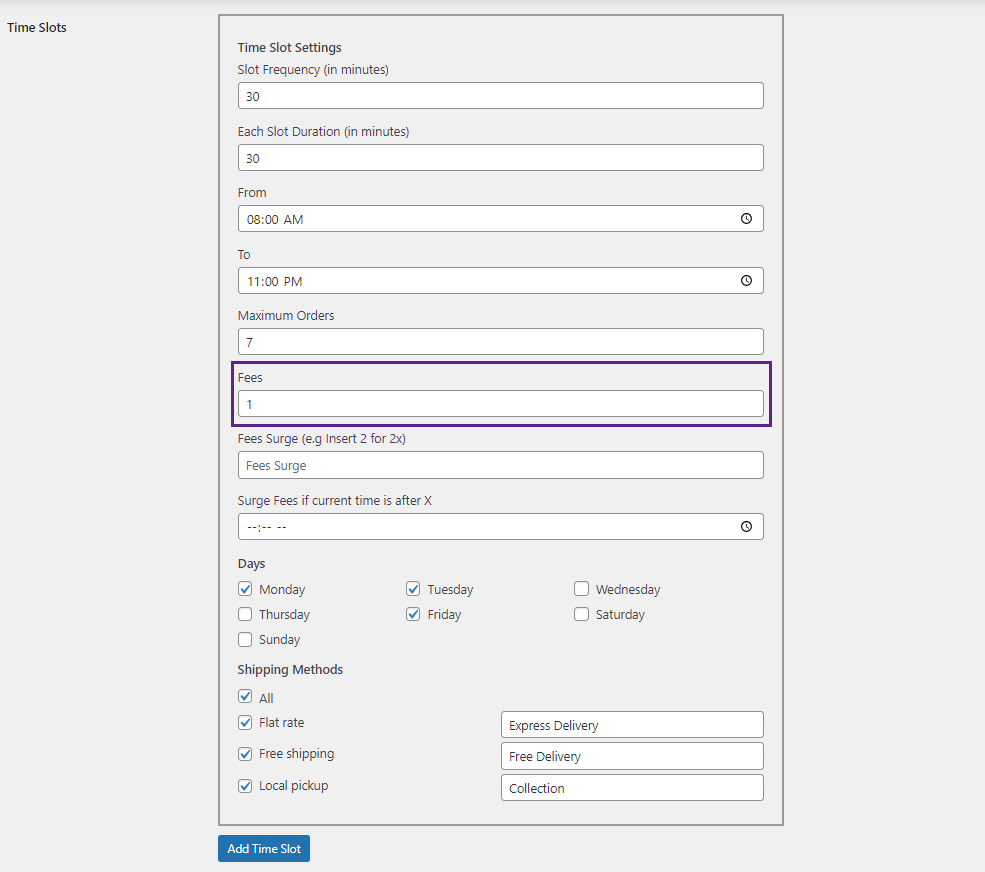
Task: Toggle the All shipping methods checkbox
Action: click(245, 697)
